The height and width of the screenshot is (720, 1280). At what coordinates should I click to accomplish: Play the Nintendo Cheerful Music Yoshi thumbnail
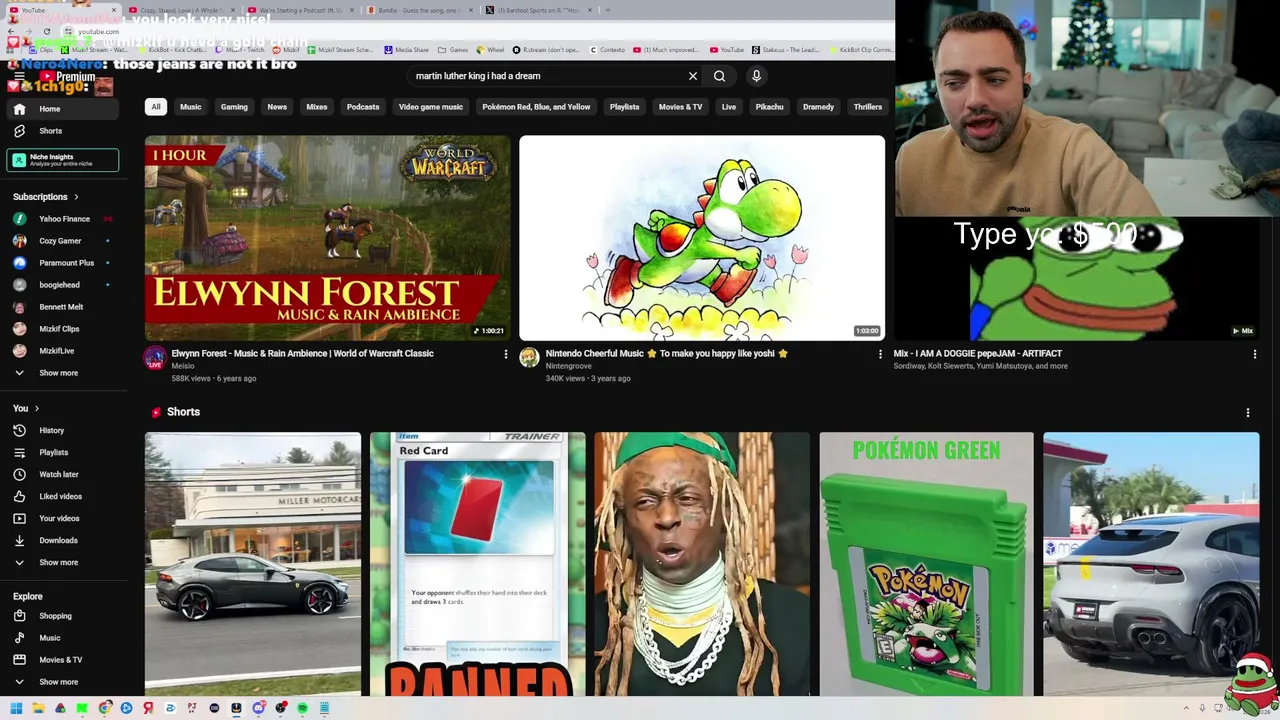(702, 238)
